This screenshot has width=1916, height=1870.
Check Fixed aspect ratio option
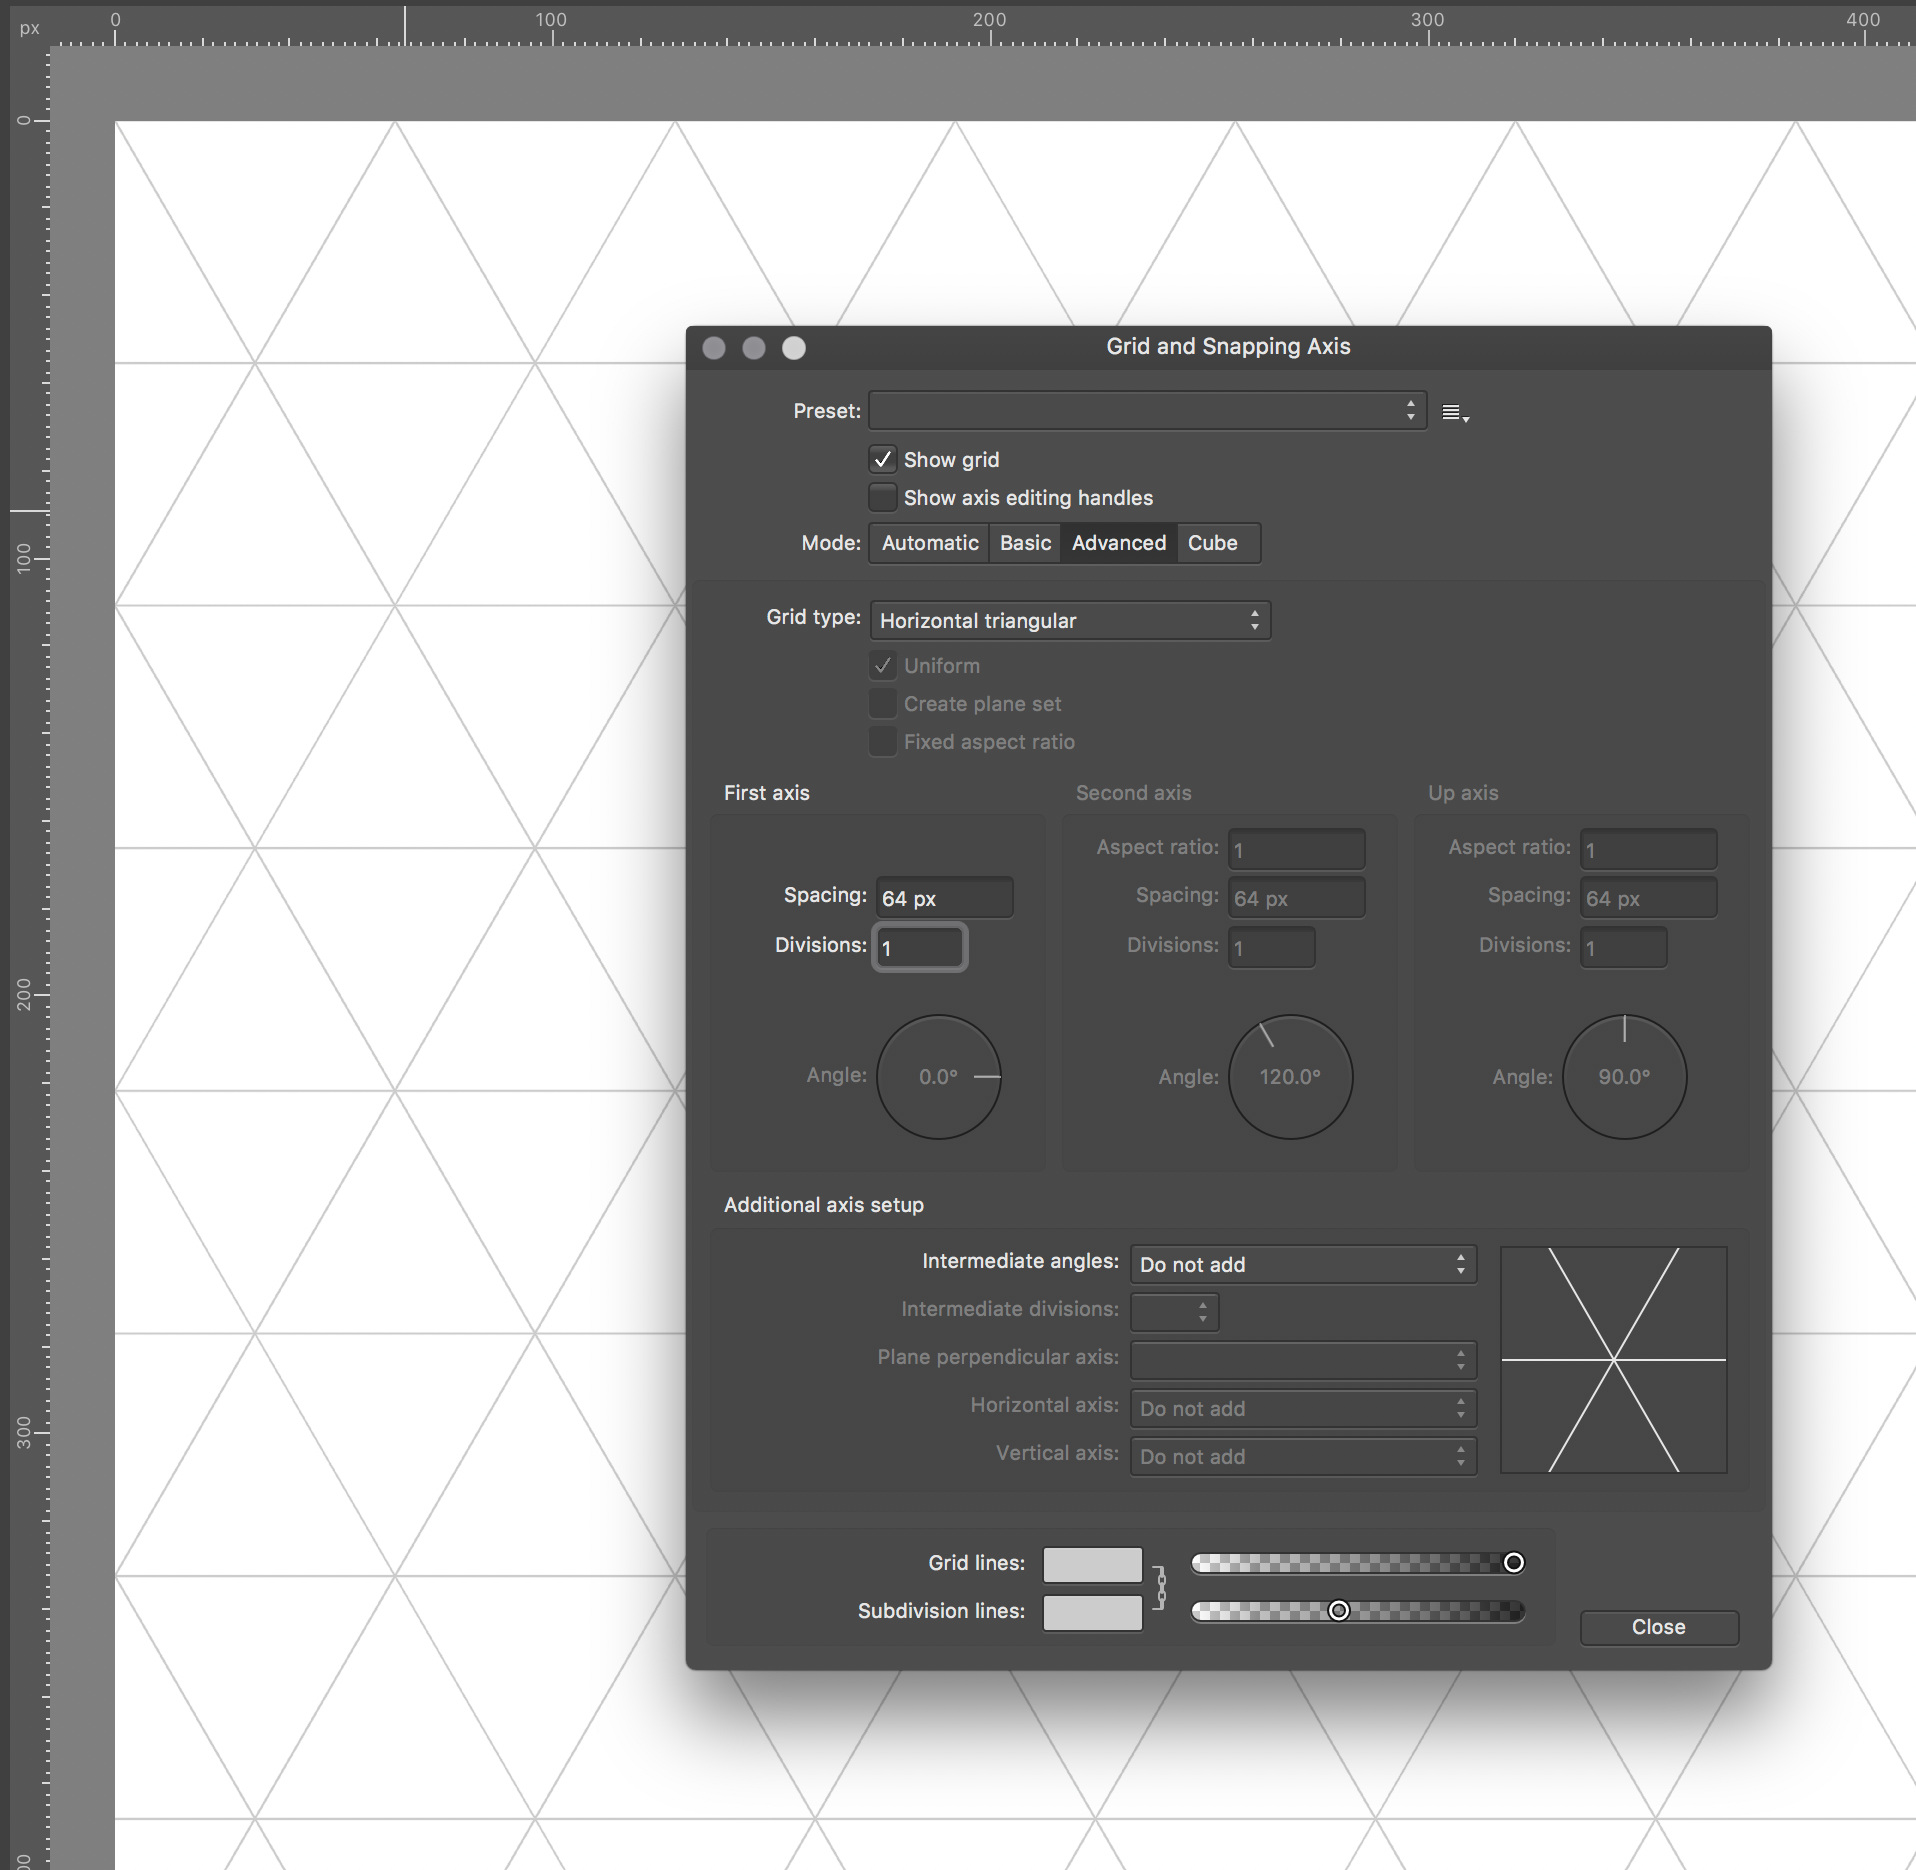(x=882, y=742)
